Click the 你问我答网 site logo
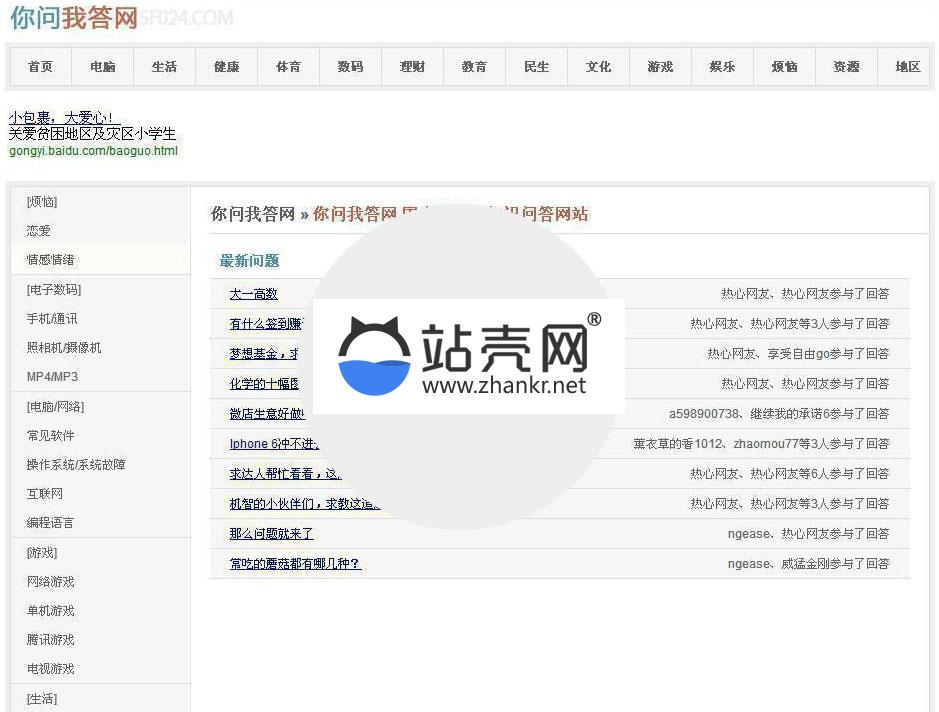This screenshot has height=712, width=939. point(74,18)
